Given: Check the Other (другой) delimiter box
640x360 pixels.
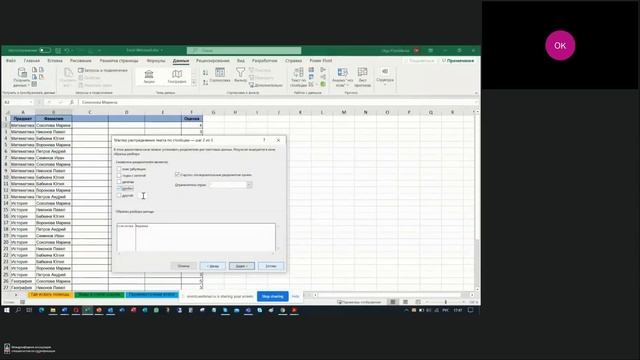Looking at the screenshot, I should (x=119, y=195).
